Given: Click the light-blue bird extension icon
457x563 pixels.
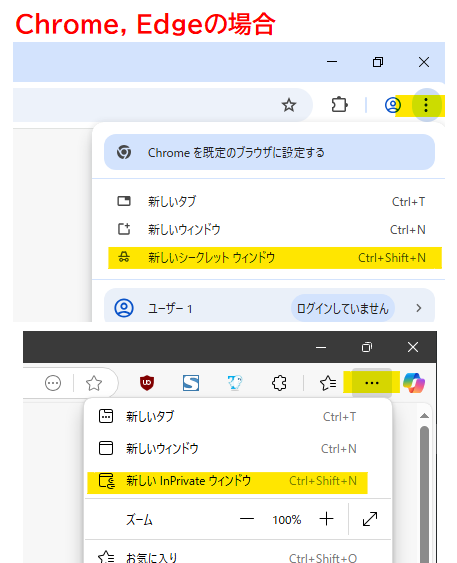Looking at the screenshot, I should 235,383.
